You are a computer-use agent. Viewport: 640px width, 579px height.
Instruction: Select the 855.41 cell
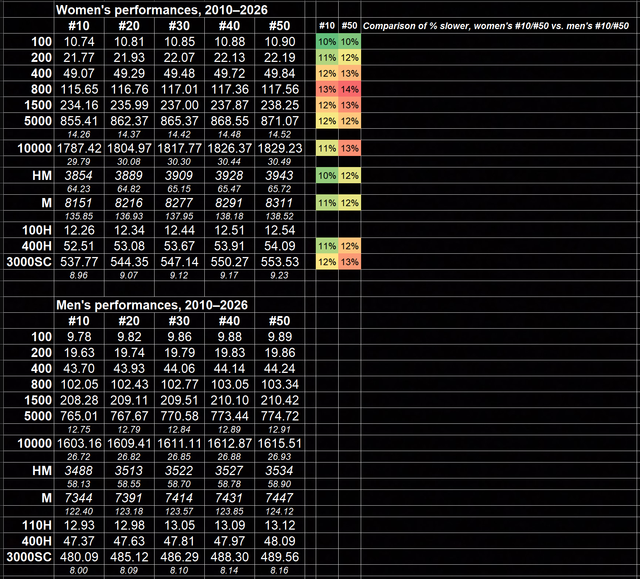(79, 121)
